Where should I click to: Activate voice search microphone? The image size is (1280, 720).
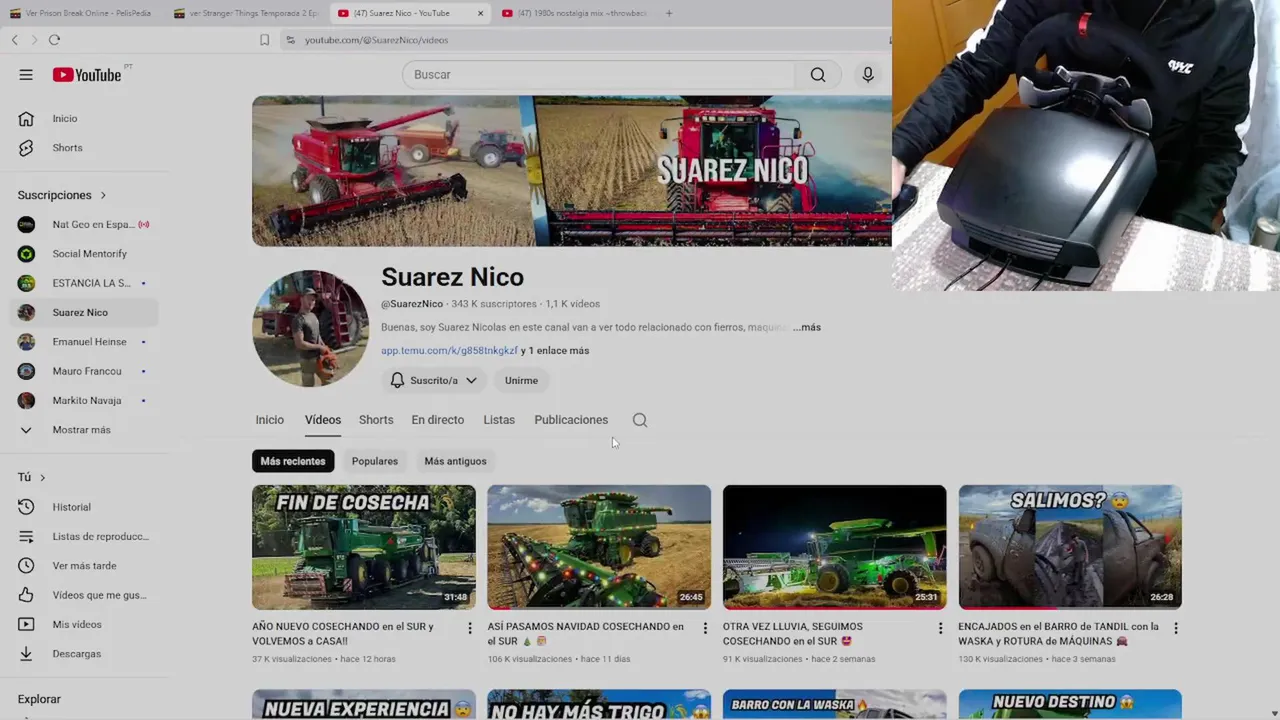[x=868, y=75]
